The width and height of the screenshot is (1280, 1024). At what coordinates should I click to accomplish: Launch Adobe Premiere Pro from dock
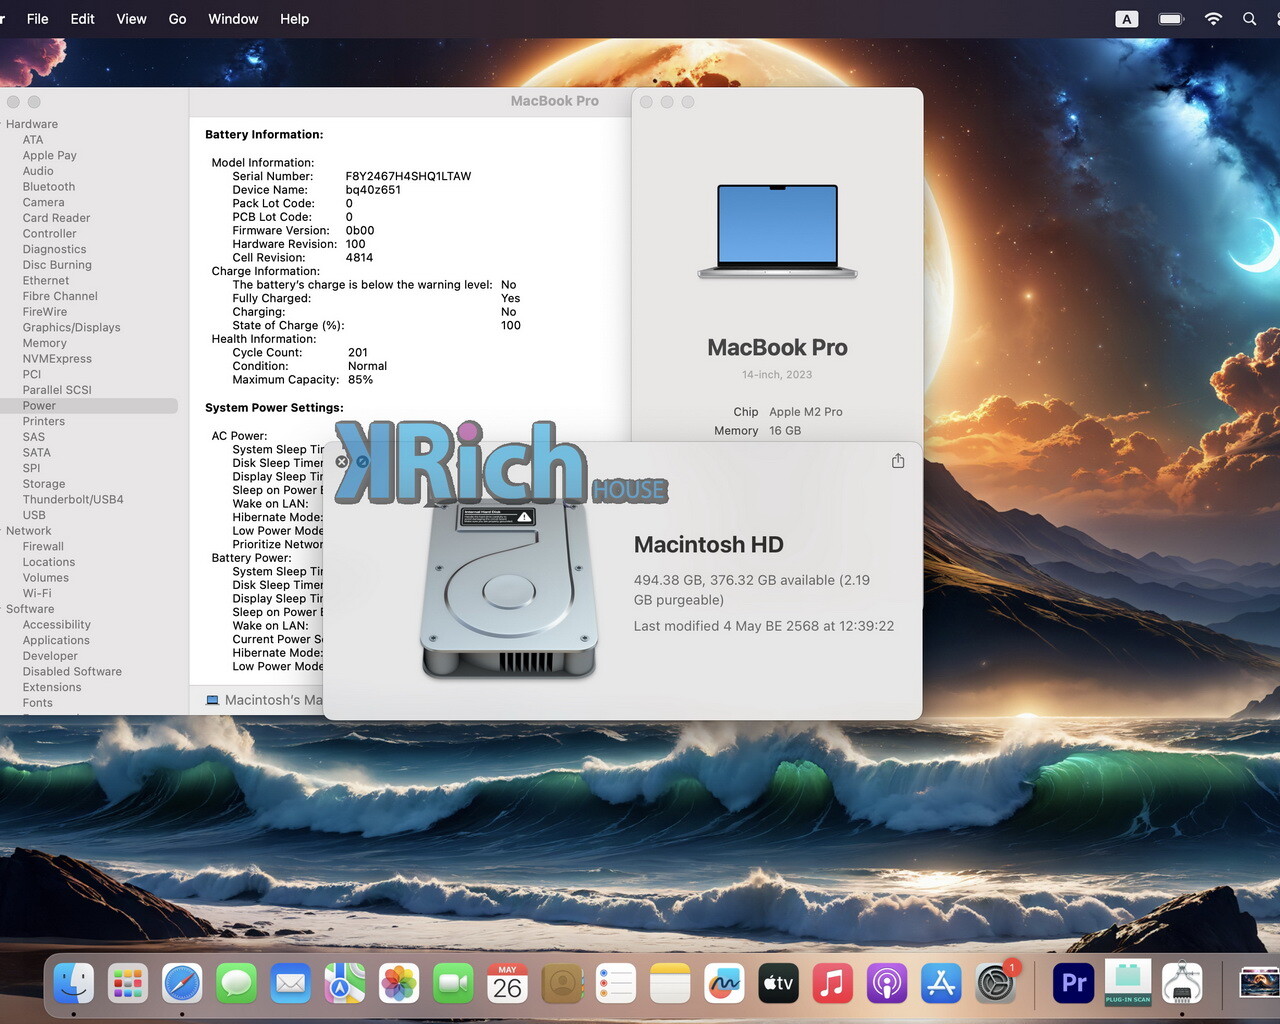pos(1074,984)
